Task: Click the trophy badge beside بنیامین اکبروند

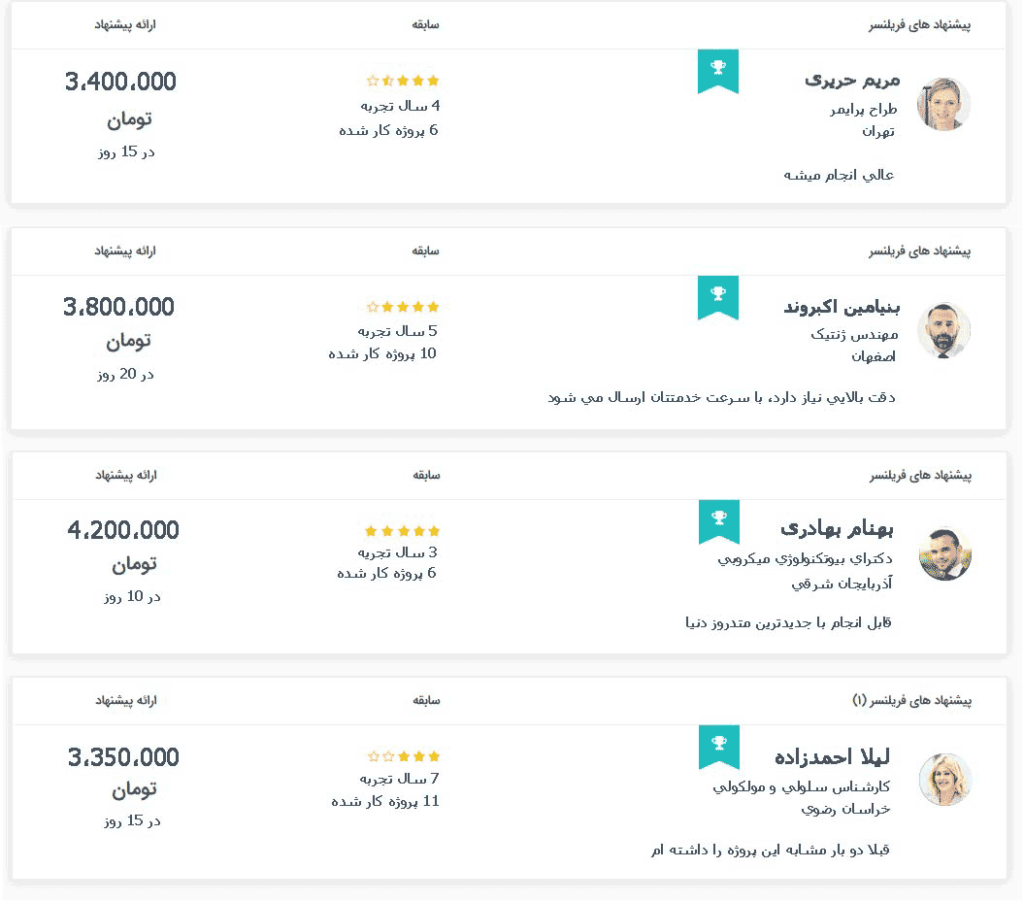Action: 718,295
